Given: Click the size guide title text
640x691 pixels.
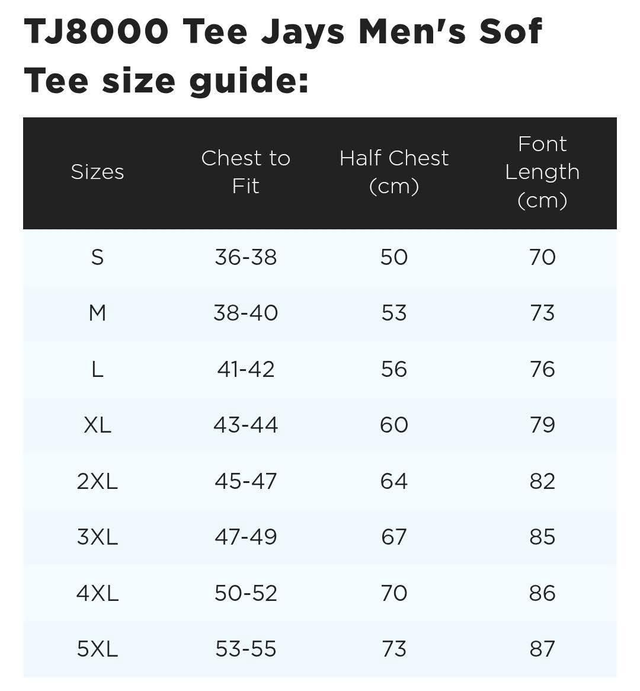Looking at the screenshot, I should (x=283, y=54).
